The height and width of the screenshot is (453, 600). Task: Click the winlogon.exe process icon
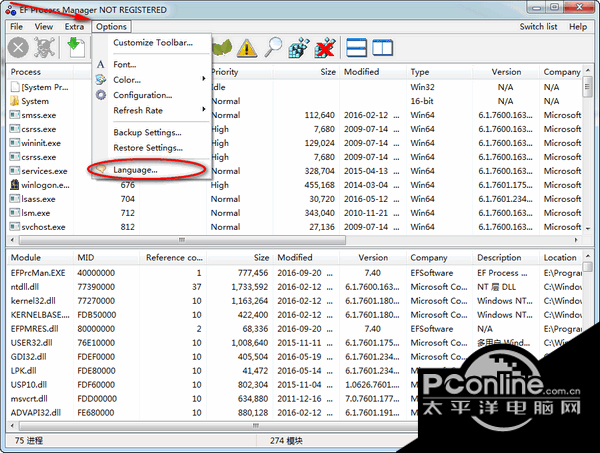tap(15, 185)
